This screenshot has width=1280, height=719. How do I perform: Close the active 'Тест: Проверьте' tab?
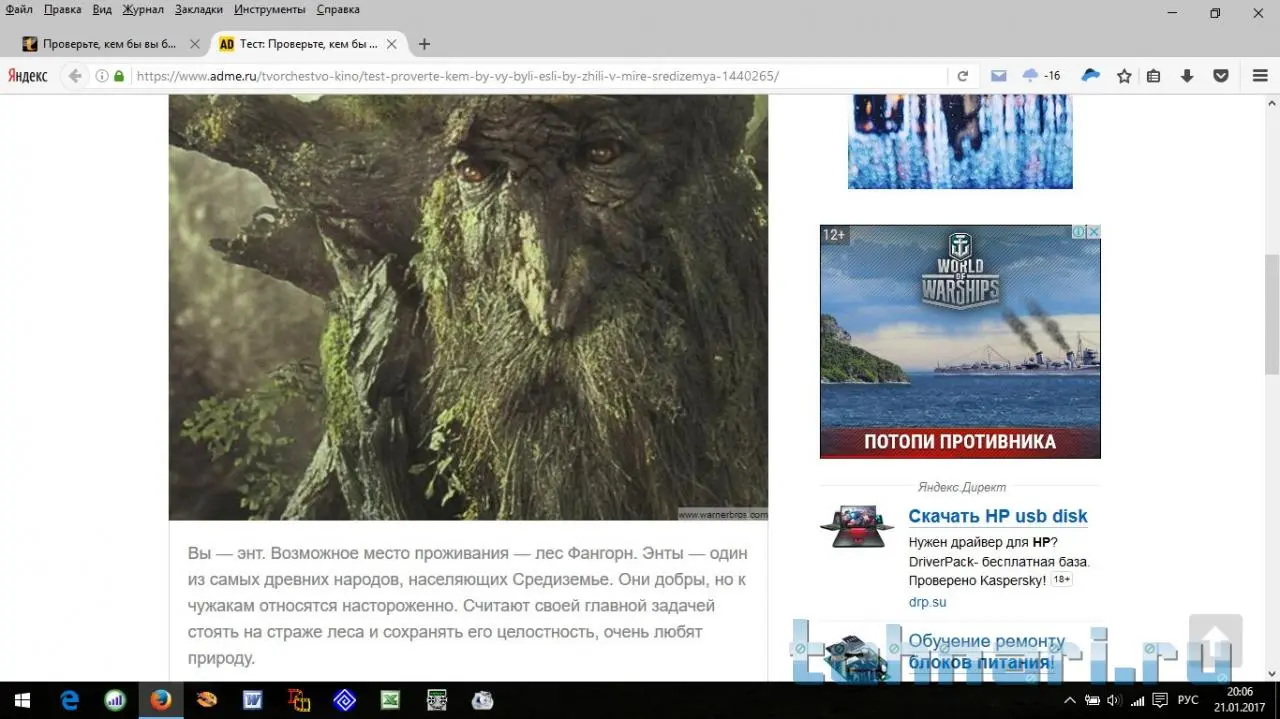click(392, 44)
